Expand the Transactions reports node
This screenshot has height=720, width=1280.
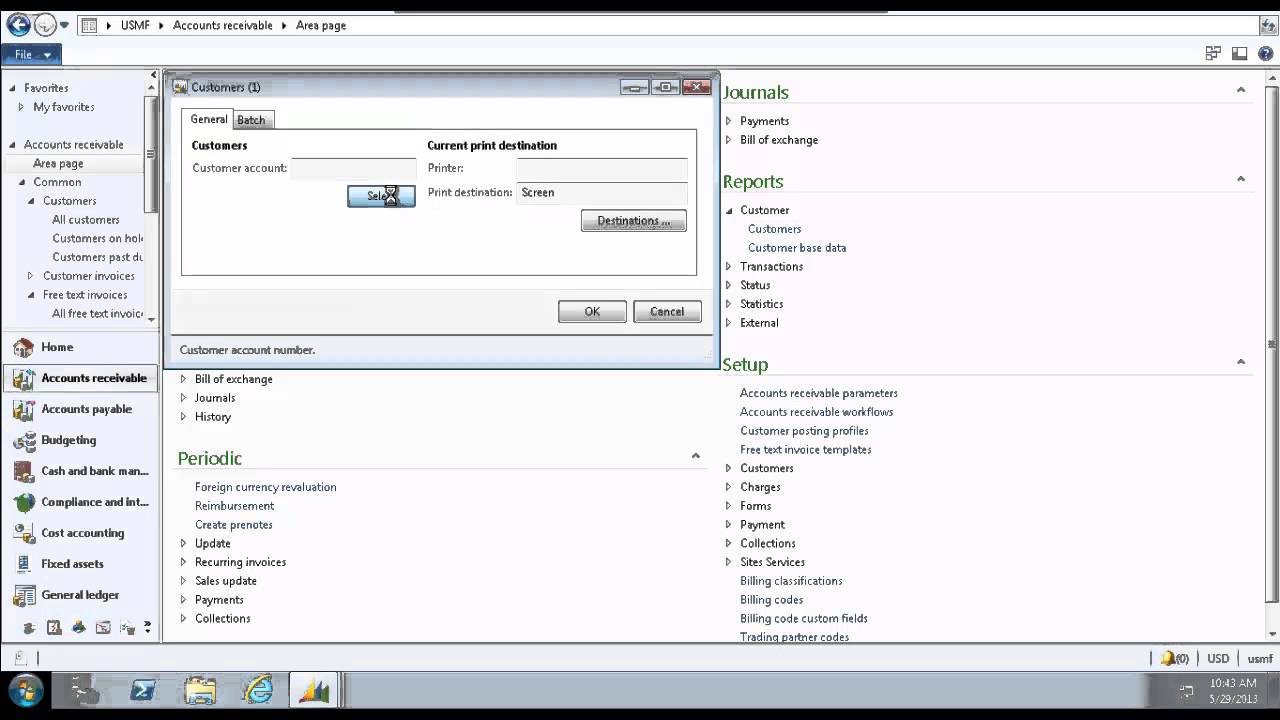click(x=728, y=267)
